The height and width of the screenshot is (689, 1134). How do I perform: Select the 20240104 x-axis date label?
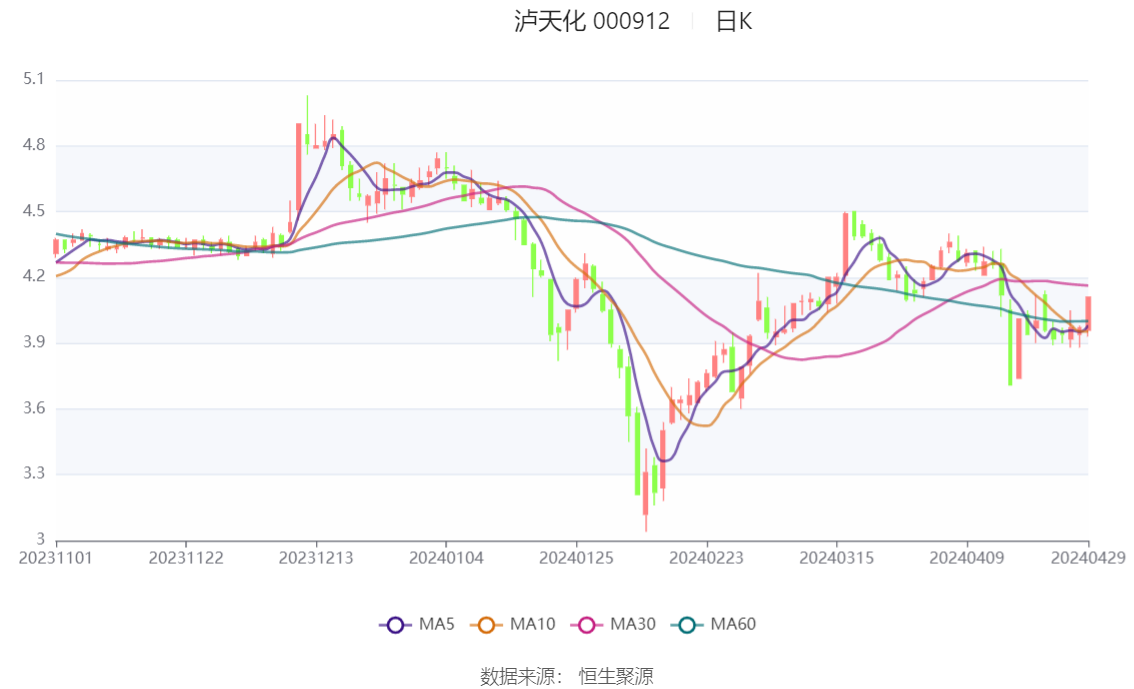[x=446, y=558]
